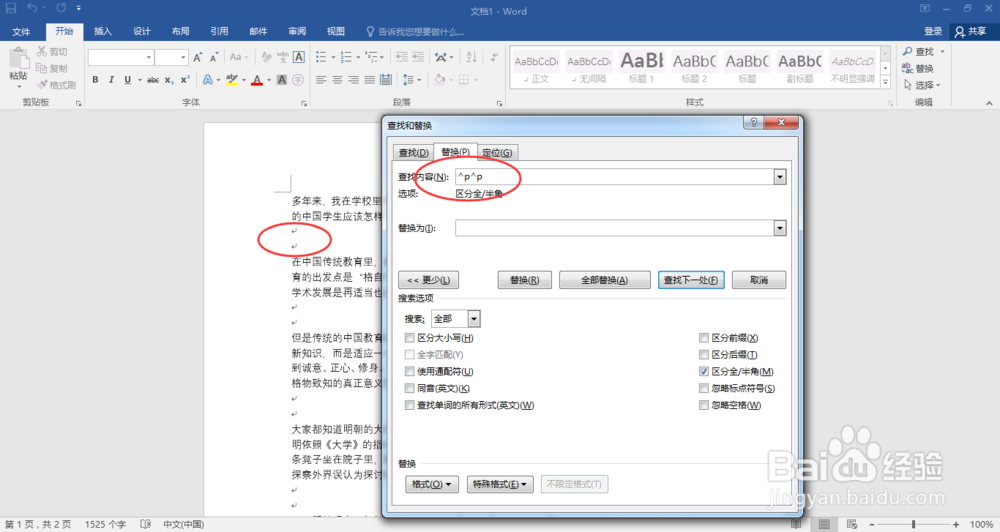This screenshot has width=1000, height=532.
Task: Enable 区分大小写 checkbox
Action: pyautogui.click(x=409, y=338)
